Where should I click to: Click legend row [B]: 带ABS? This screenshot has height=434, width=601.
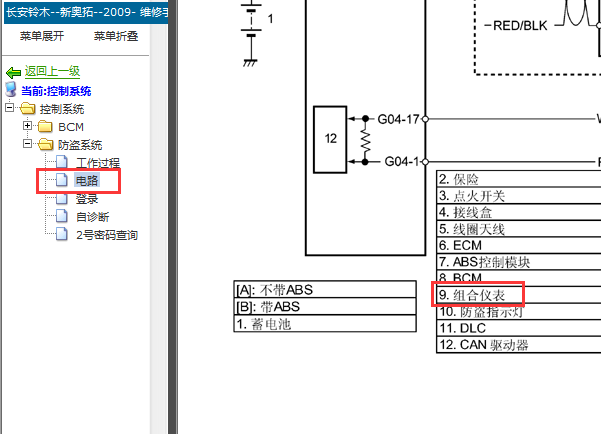click(x=325, y=306)
